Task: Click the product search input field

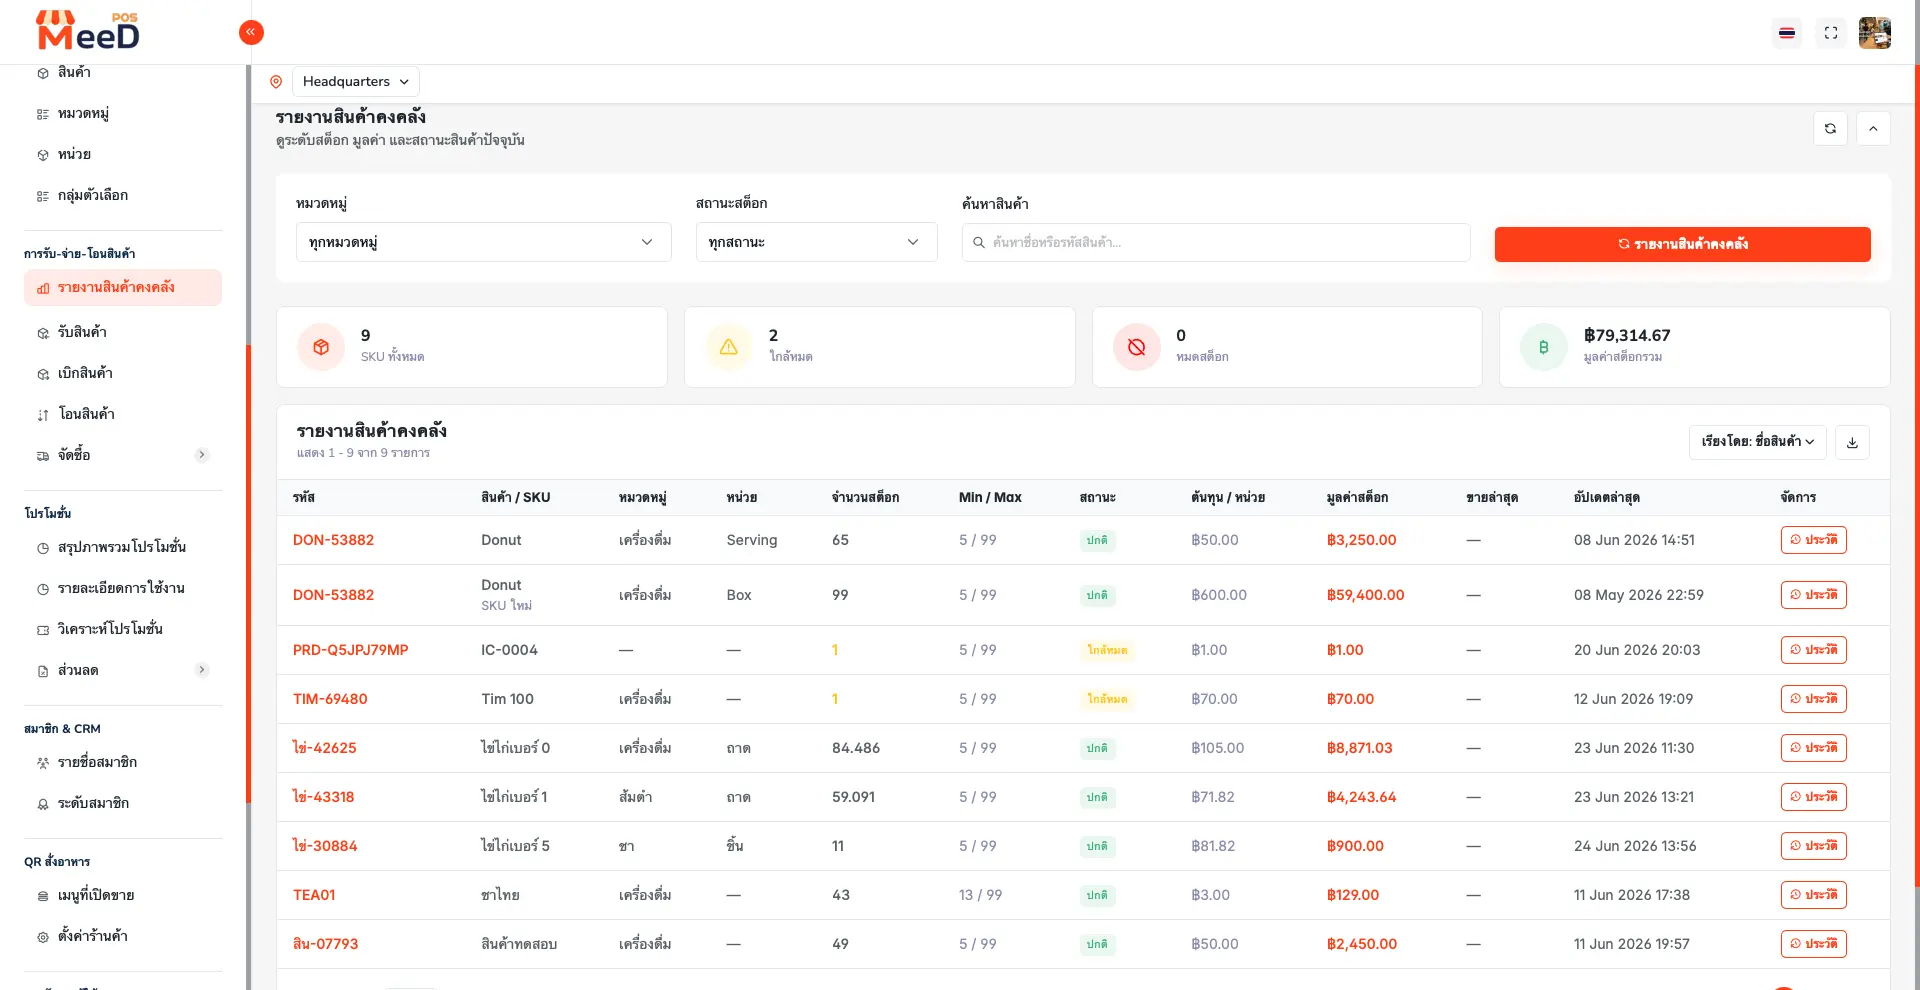Action: pyautogui.click(x=1216, y=242)
